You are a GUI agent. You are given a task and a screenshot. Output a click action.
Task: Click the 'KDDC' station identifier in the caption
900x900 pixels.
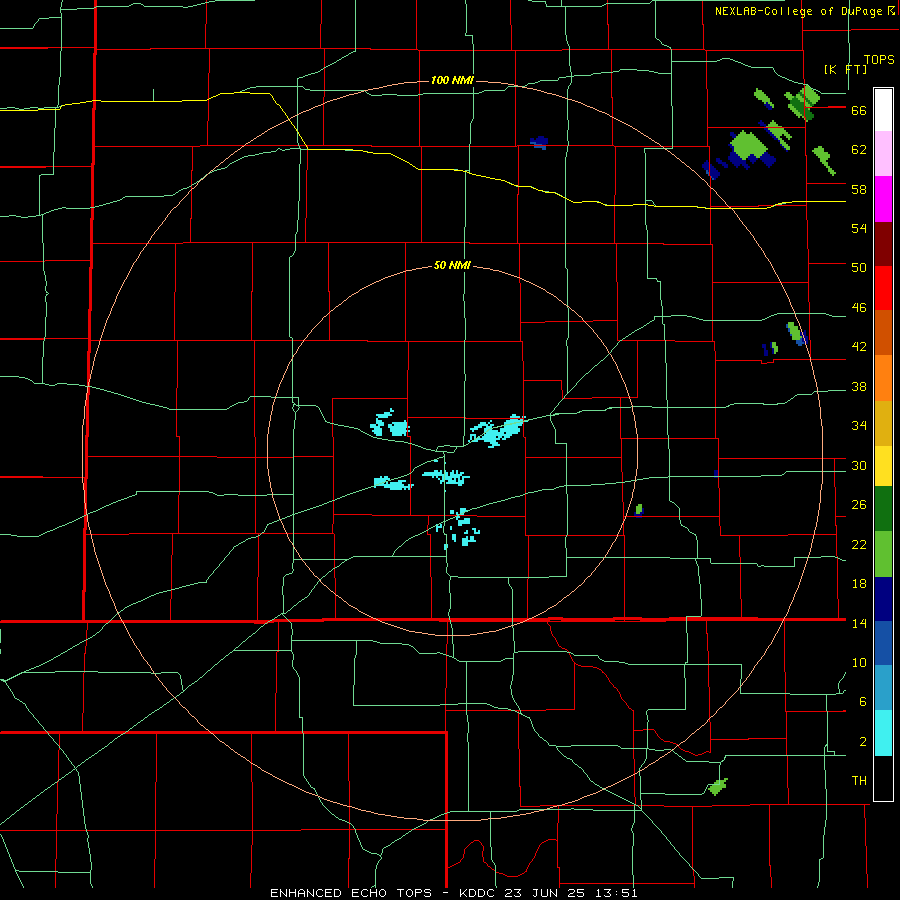point(479,893)
